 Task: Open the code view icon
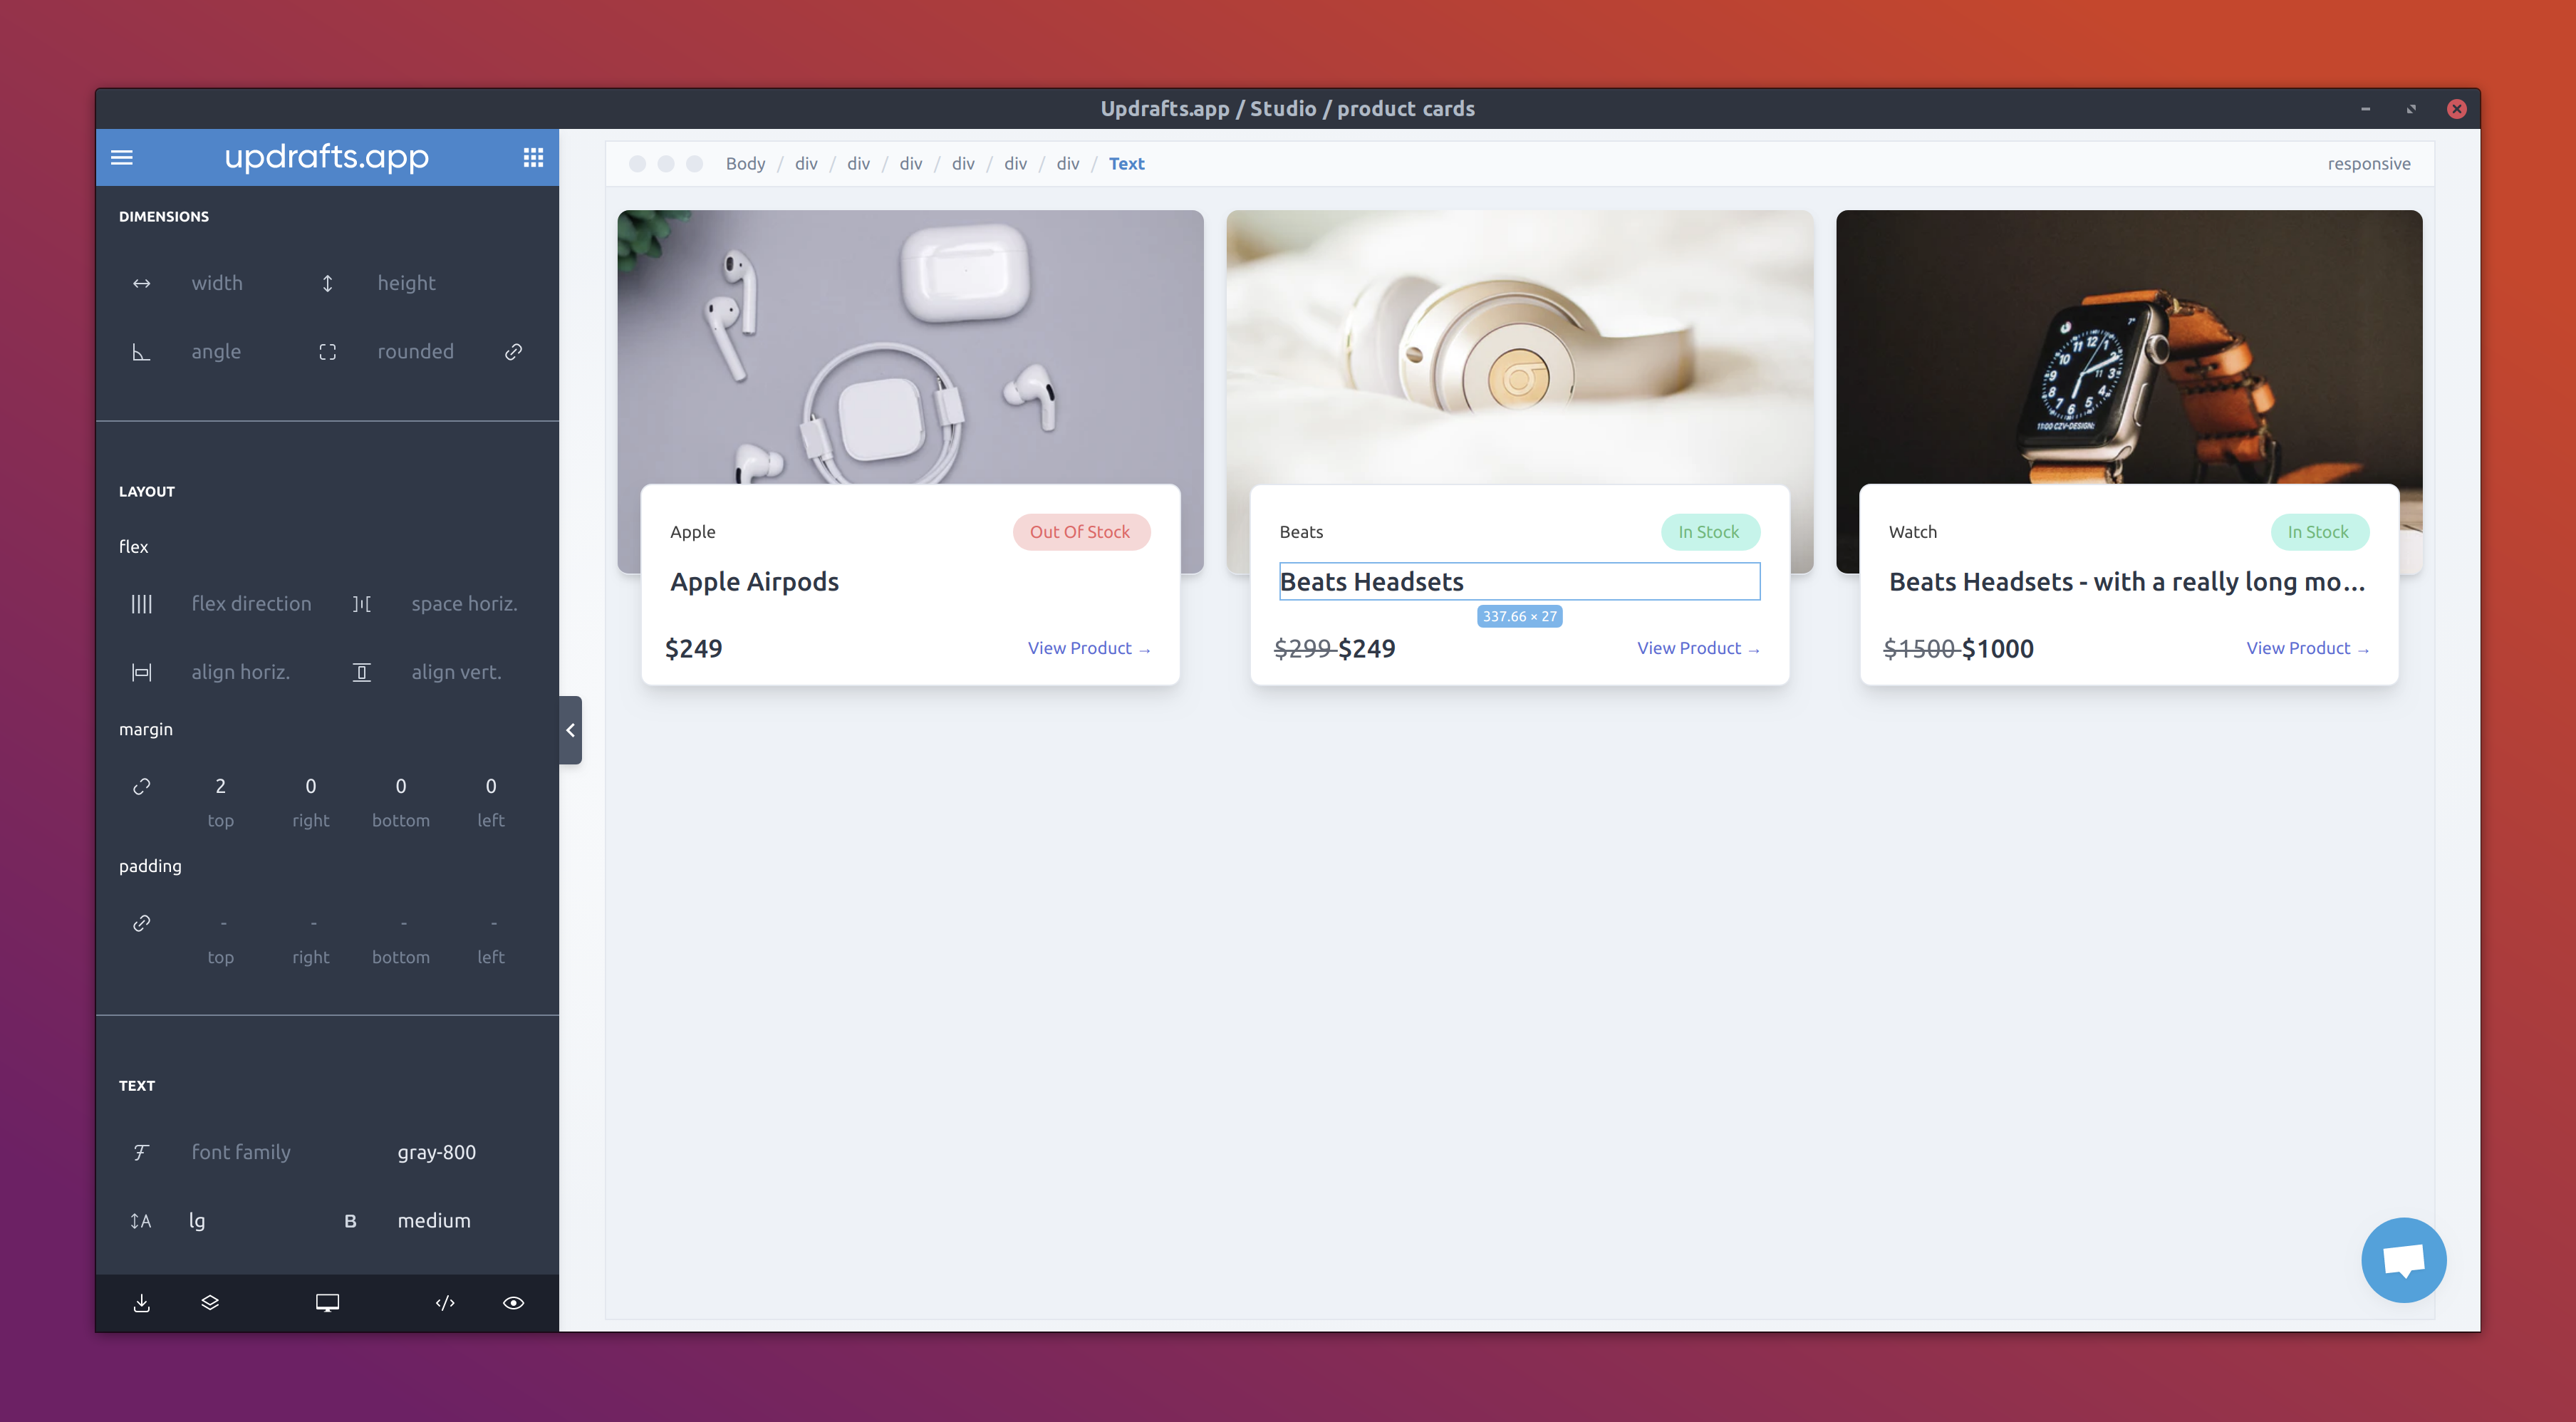tap(445, 1302)
